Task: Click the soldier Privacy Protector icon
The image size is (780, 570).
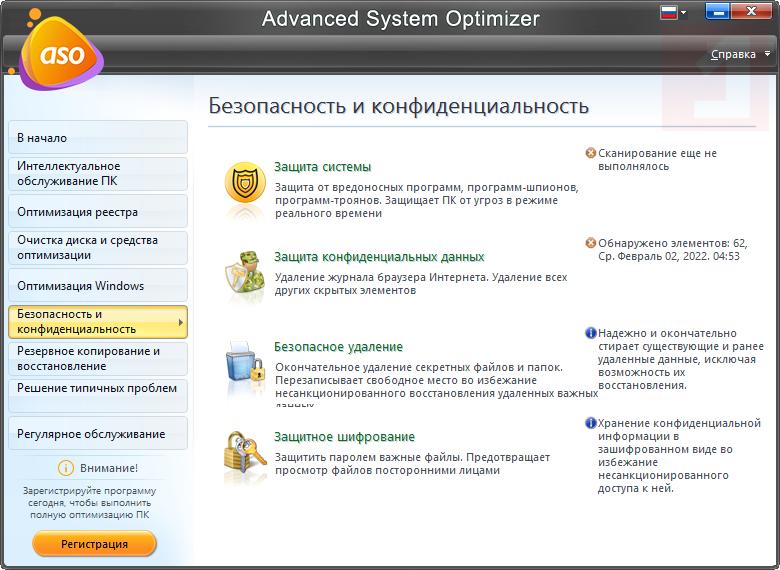Action: 245,273
